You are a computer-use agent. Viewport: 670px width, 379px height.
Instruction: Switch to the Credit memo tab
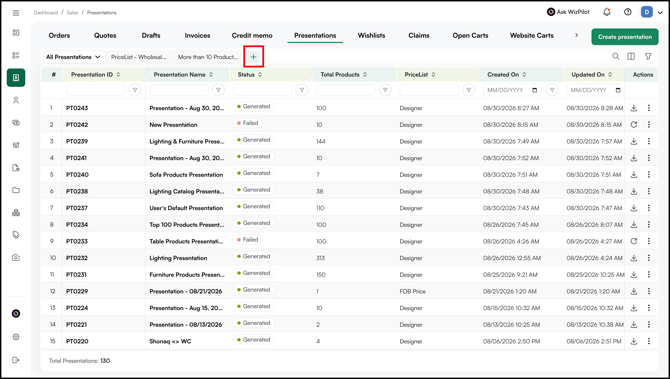(x=252, y=35)
